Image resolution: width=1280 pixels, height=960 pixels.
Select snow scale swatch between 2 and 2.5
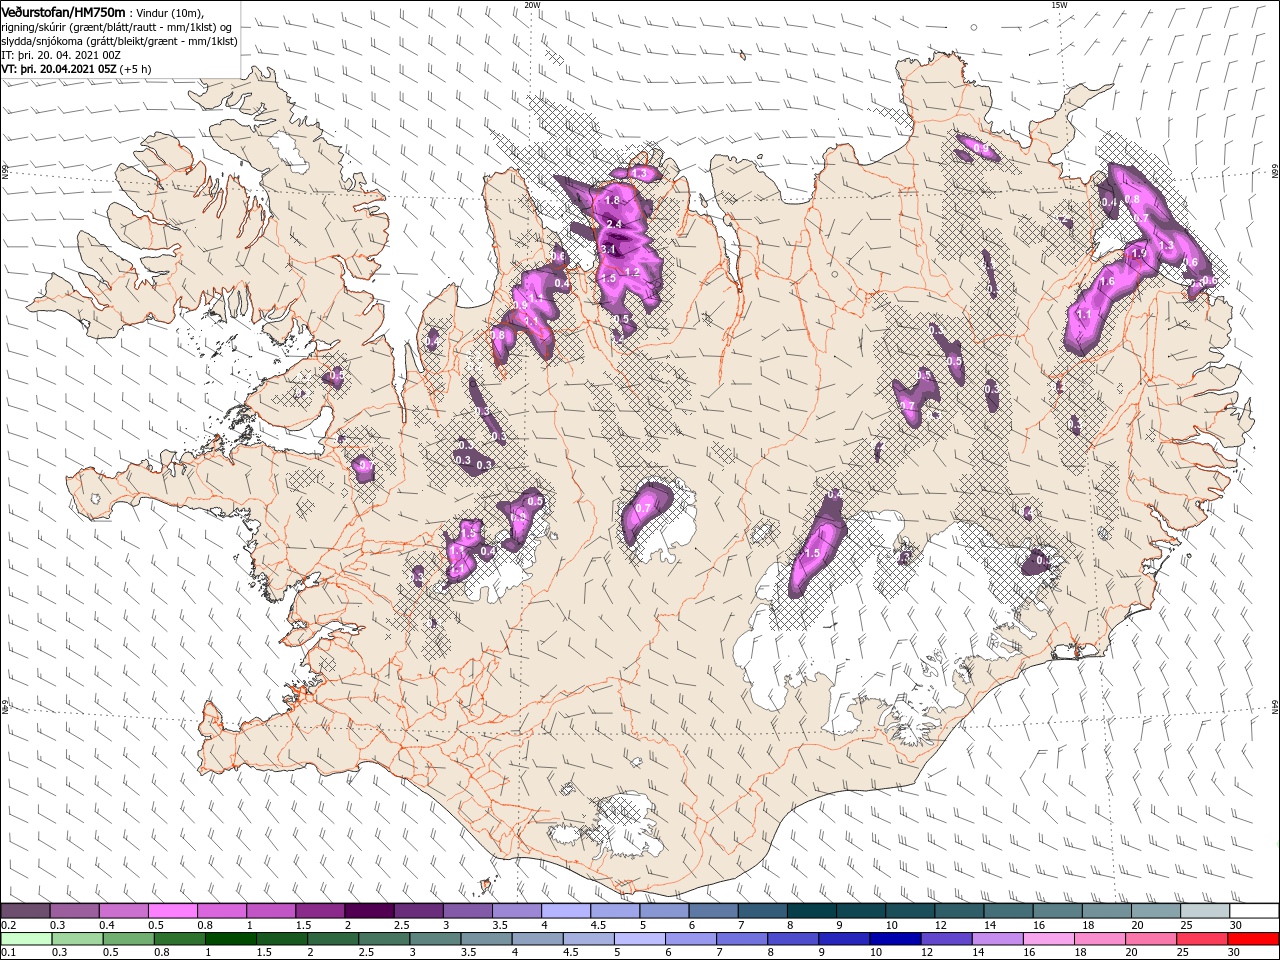click(369, 911)
